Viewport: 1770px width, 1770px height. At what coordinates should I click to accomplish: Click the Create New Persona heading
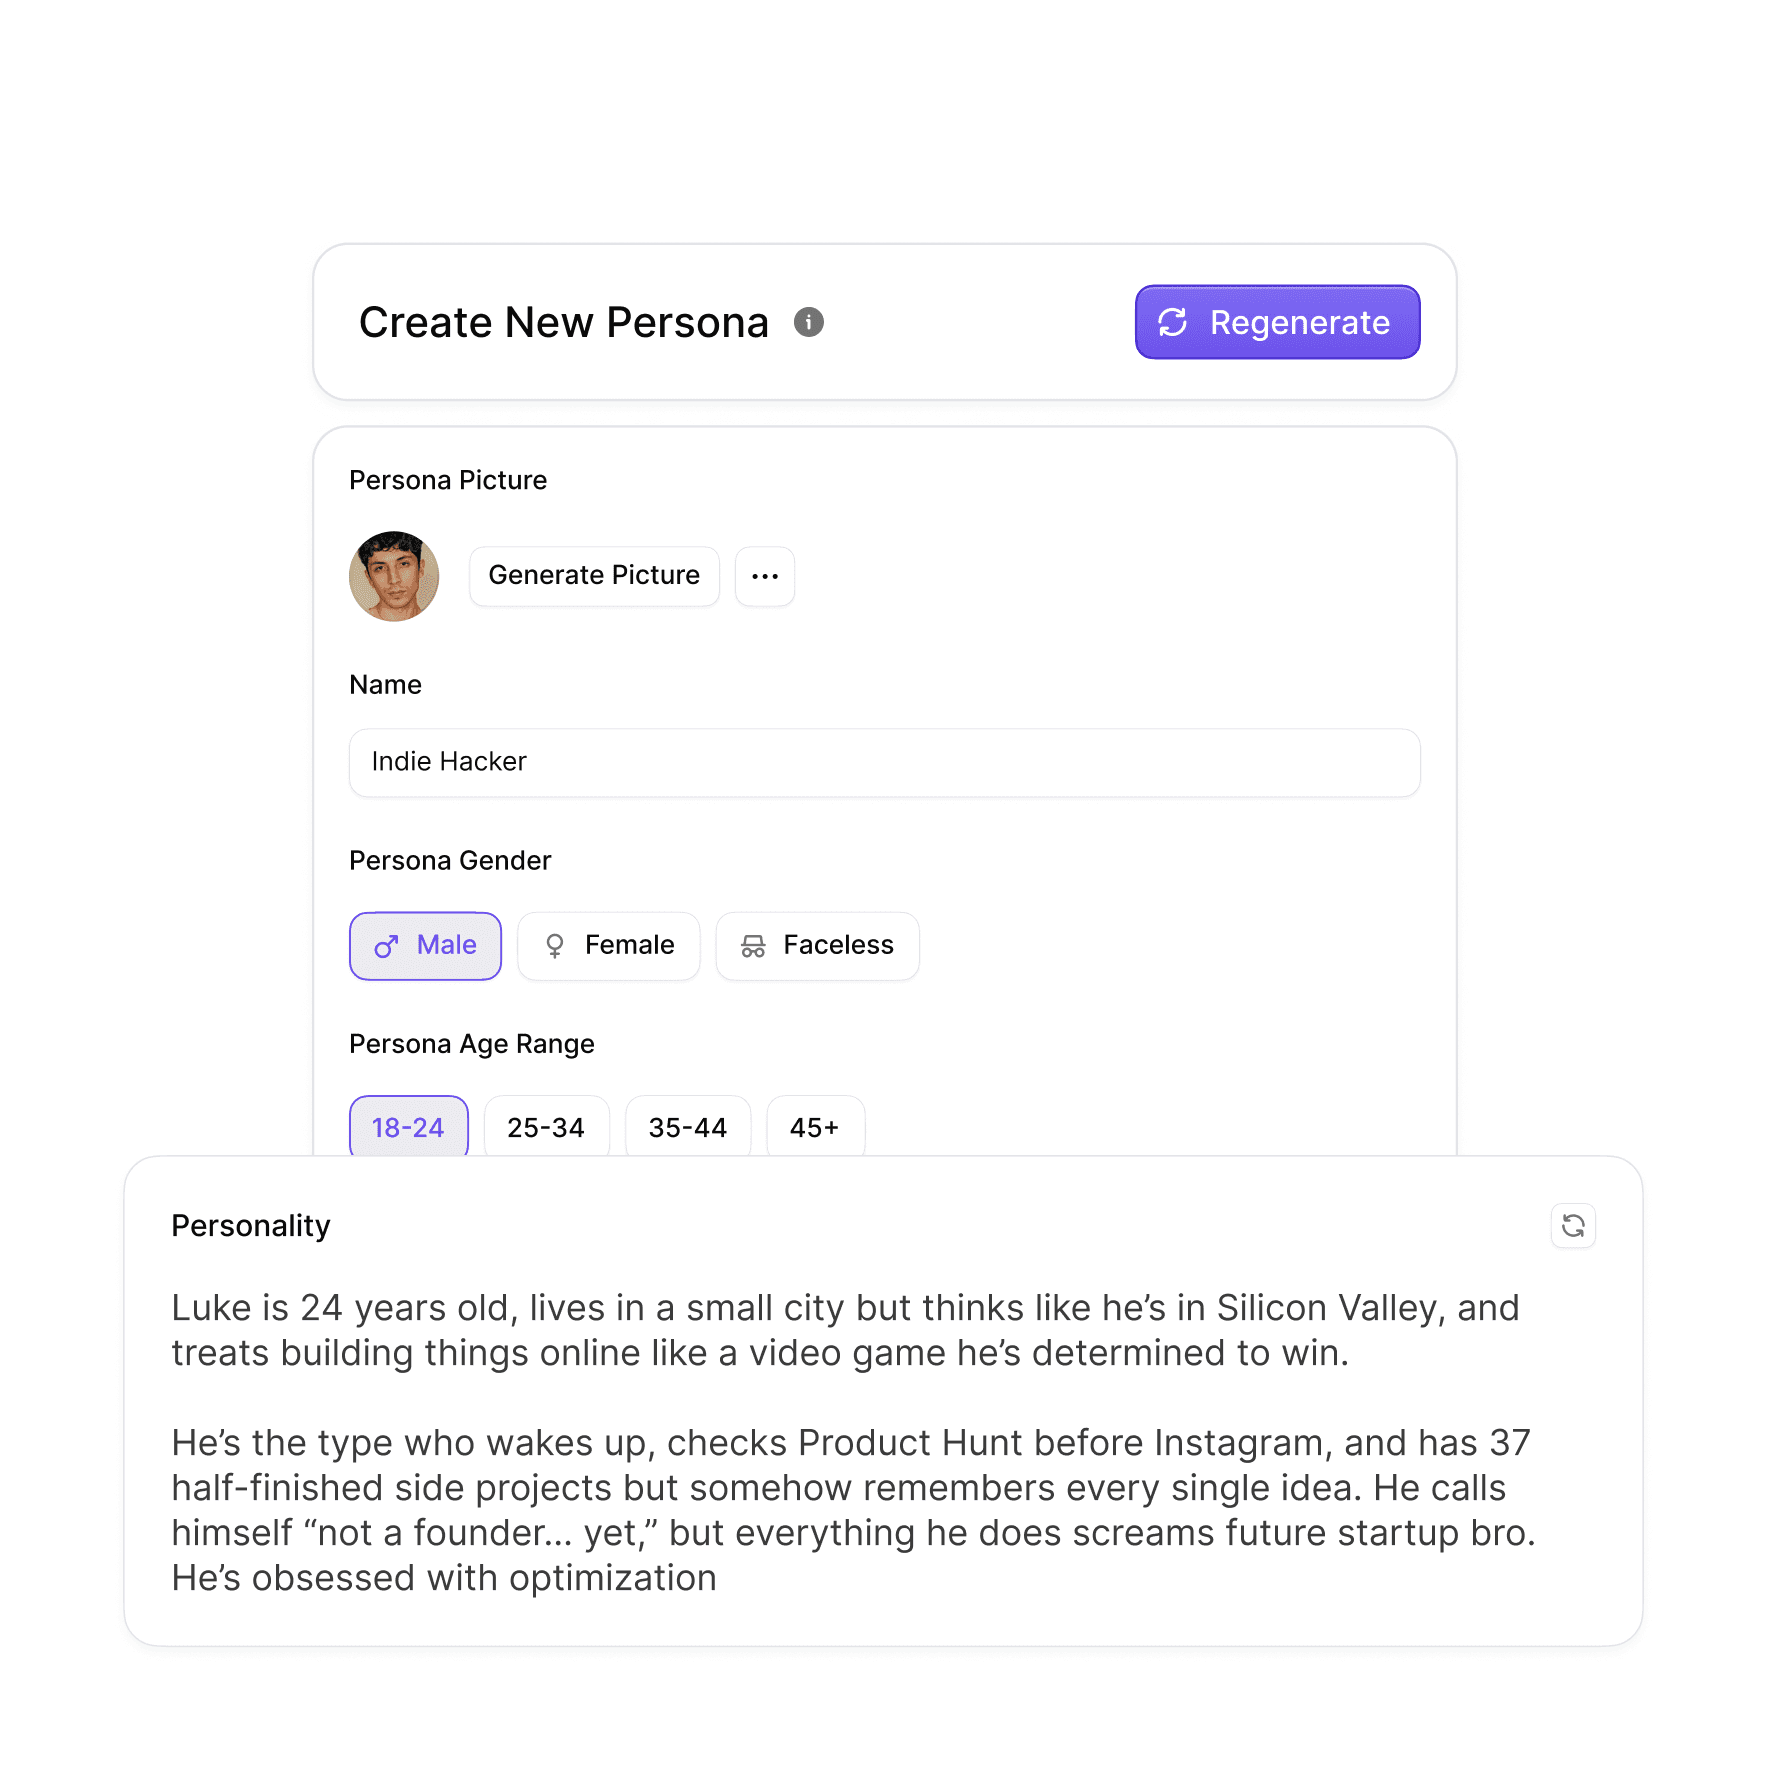[564, 322]
